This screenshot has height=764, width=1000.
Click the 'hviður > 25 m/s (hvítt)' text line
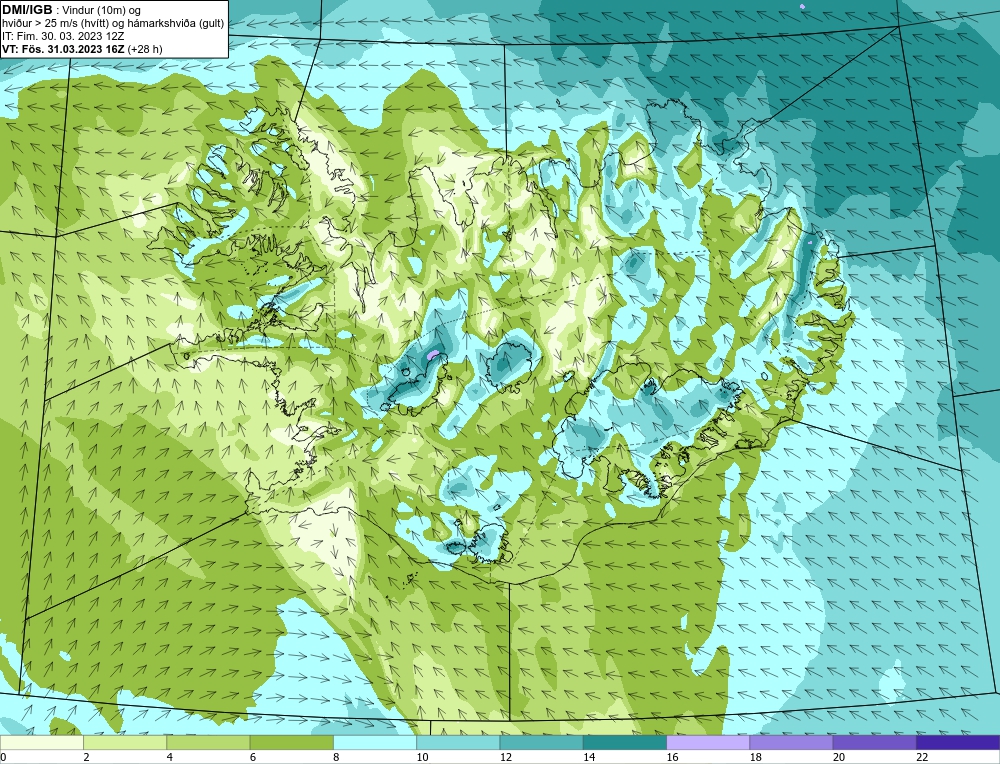[x=113, y=24]
